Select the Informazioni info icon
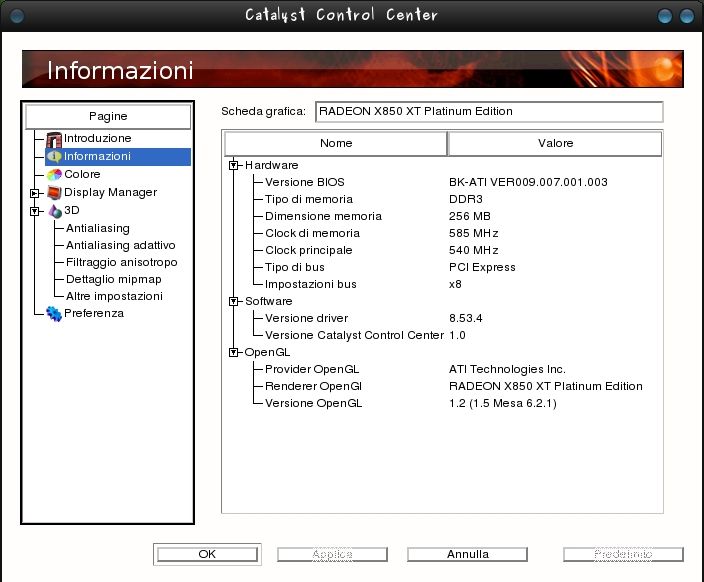 (54, 157)
